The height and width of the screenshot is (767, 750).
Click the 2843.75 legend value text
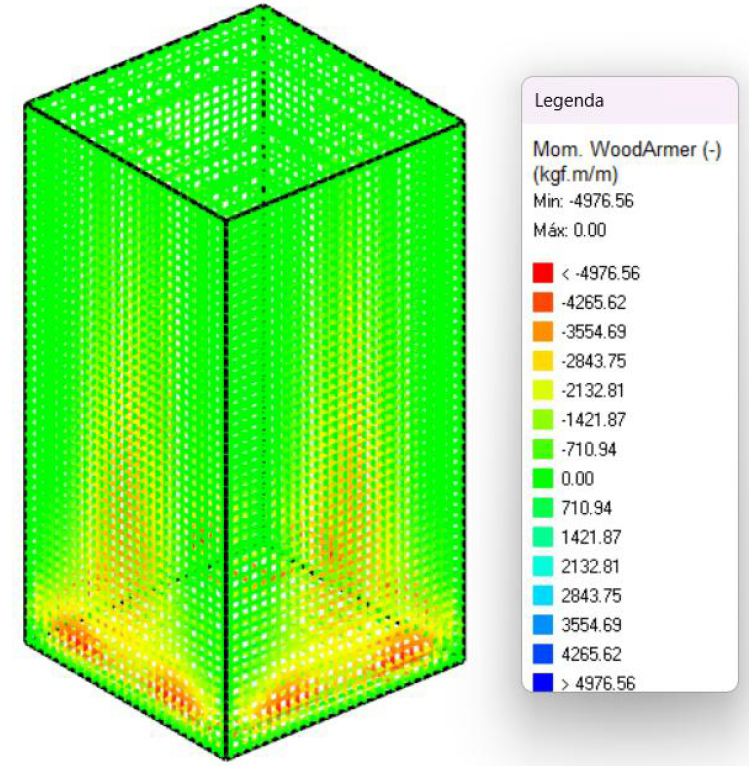(591, 596)
